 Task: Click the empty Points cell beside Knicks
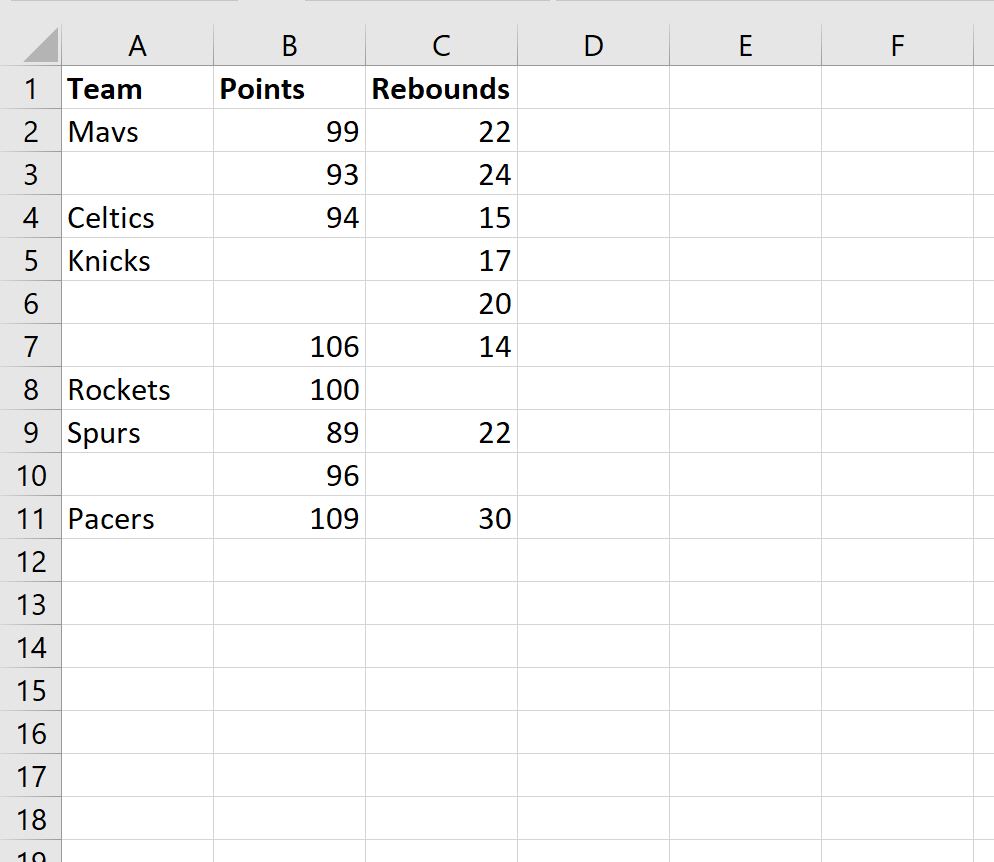pos(289,261)
